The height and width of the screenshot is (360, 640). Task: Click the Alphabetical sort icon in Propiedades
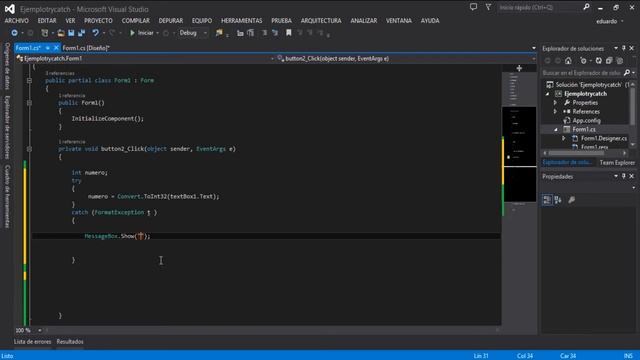click(558, 200)
